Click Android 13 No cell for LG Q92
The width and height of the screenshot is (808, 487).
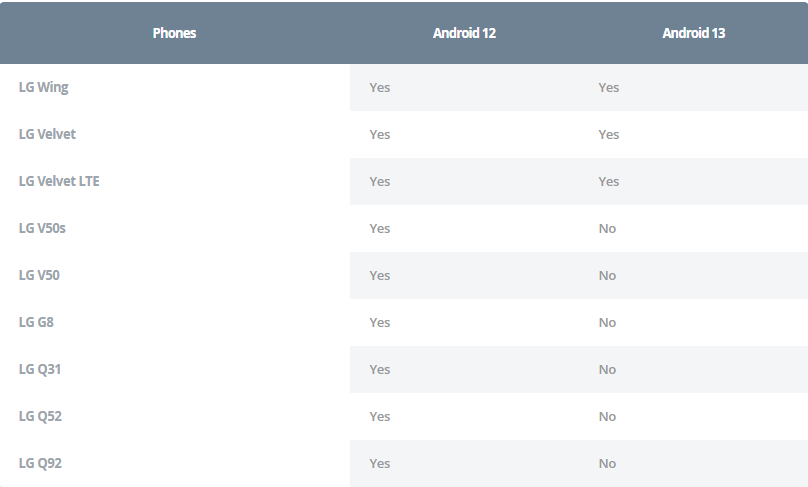(x=607, y=463)
